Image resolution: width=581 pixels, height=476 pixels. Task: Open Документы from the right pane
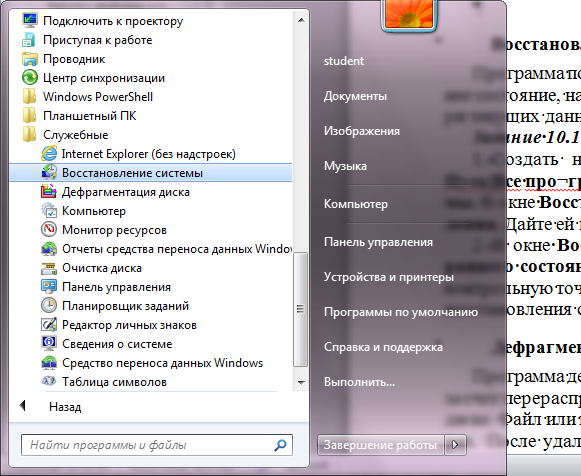click(x=355, y=96)
